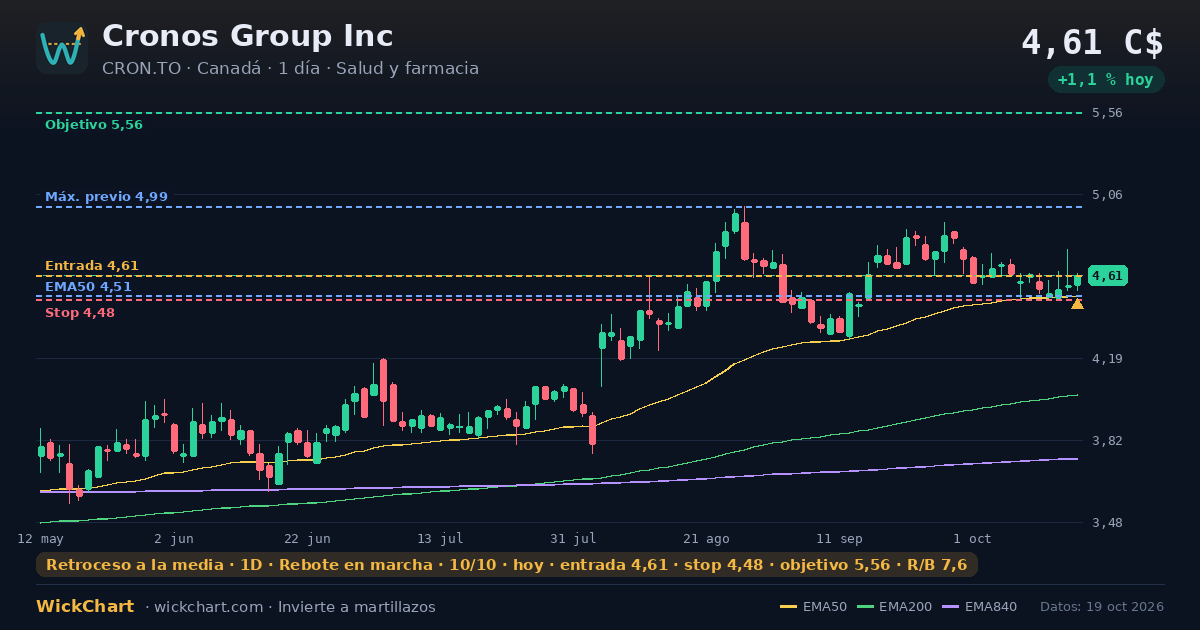Screen dimensions: 1200x630
Task: Click the 31 jul date axis label
Action: click(573, 538)
